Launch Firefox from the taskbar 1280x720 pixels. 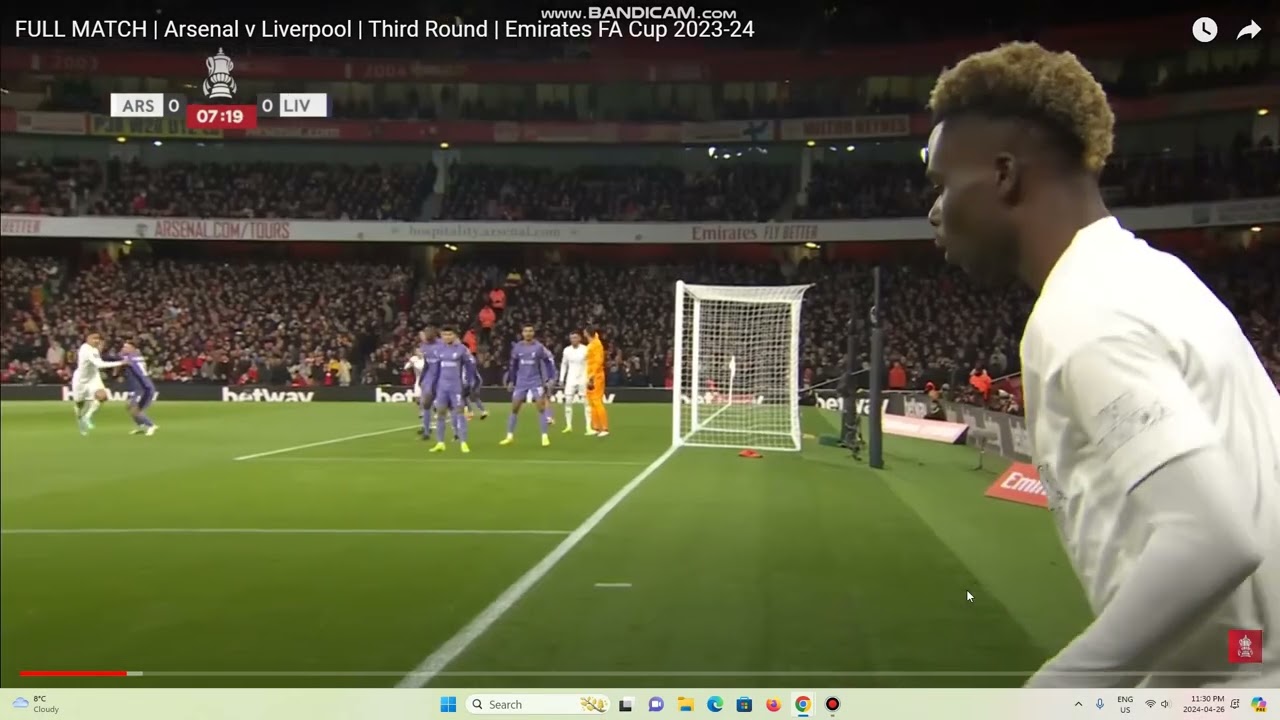click(773, 704)
